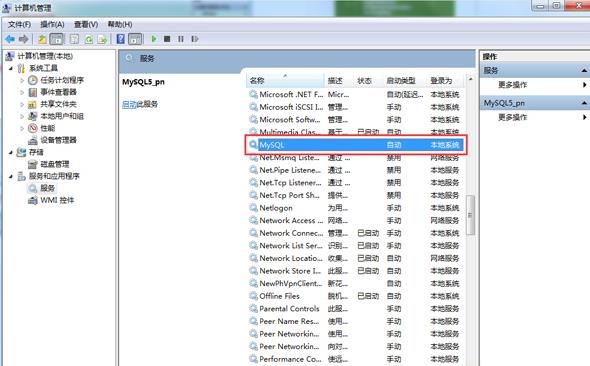
Task: Open the 操作(A) menu
Action: (x=52, y=24)
